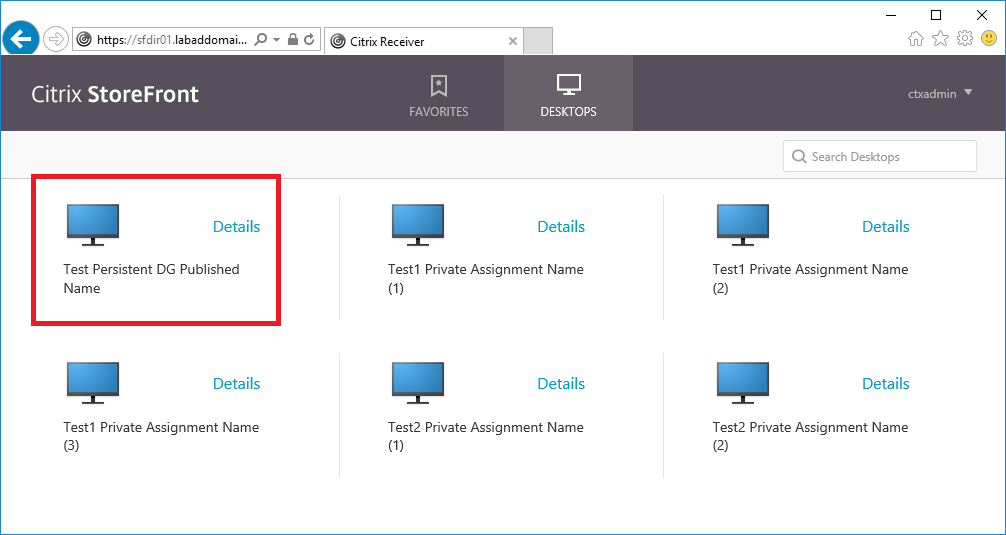1006x535 pixels.
Task: Click the browser Back arrow button
Action: 21,39
